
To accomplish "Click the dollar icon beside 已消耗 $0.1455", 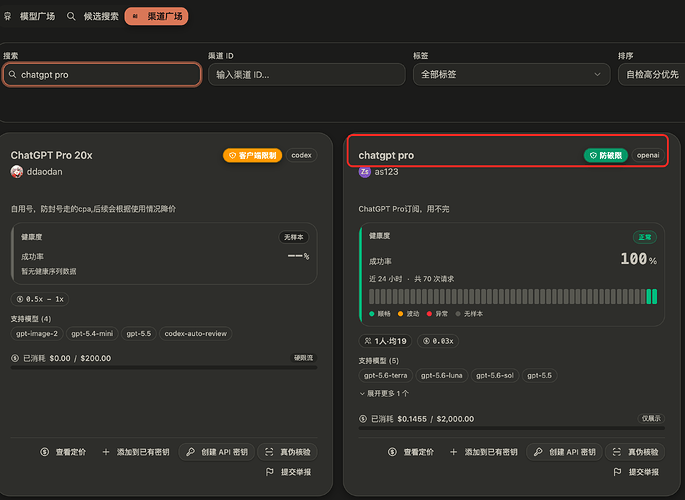I will click(363, 419).
